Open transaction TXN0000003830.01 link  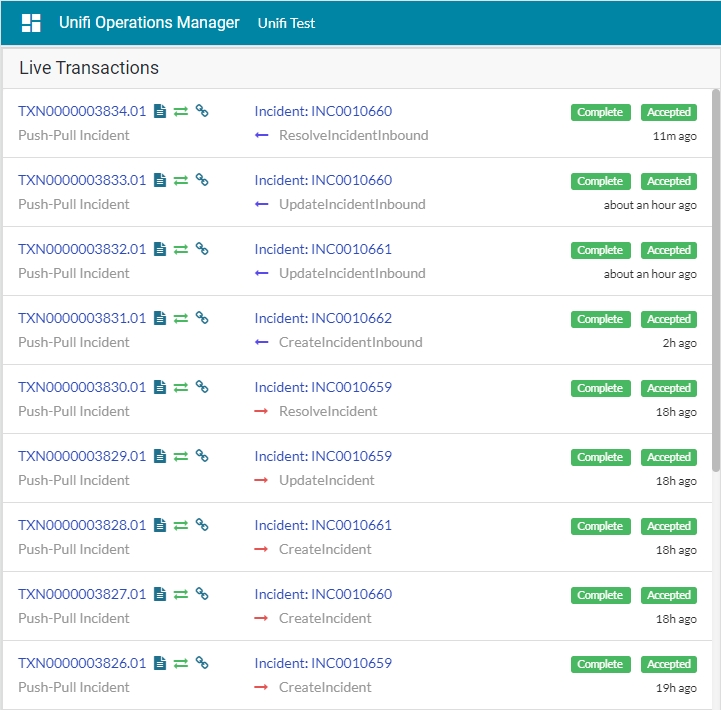pos(82,387)
